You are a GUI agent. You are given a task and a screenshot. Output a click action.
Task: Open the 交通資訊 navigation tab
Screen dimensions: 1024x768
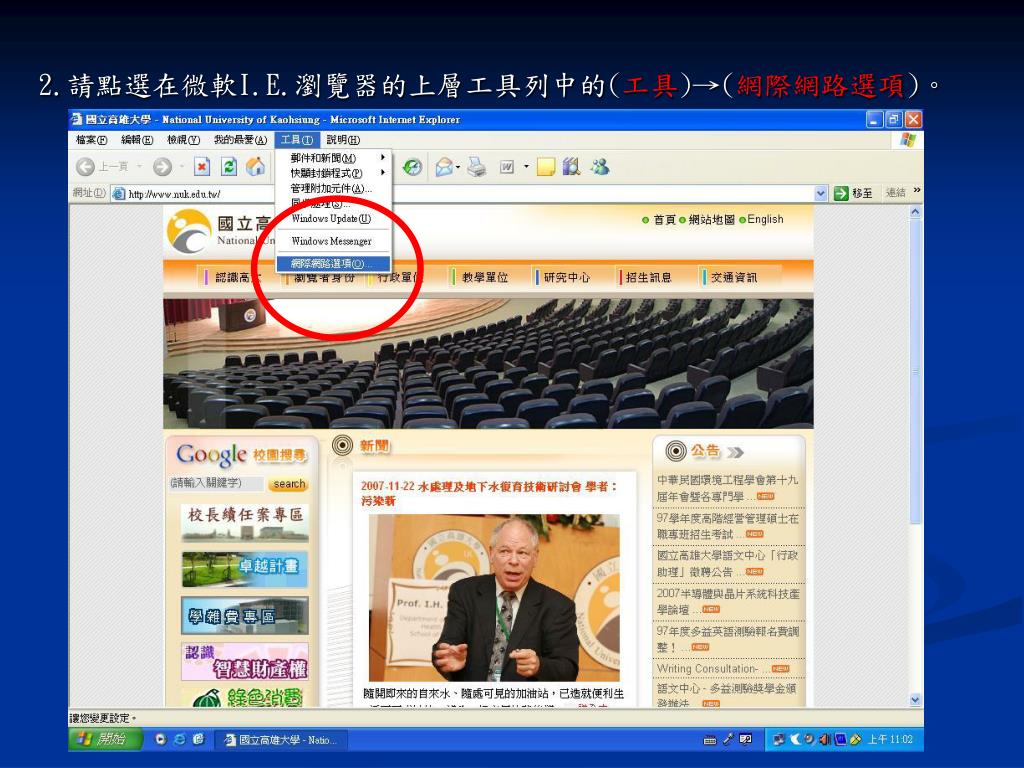click(x=733, y=278)
